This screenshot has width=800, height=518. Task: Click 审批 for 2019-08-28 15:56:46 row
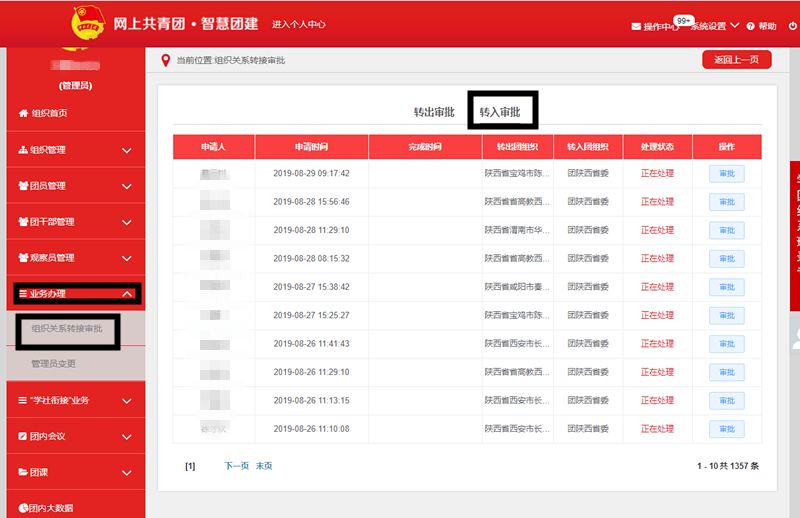point(727,202)
